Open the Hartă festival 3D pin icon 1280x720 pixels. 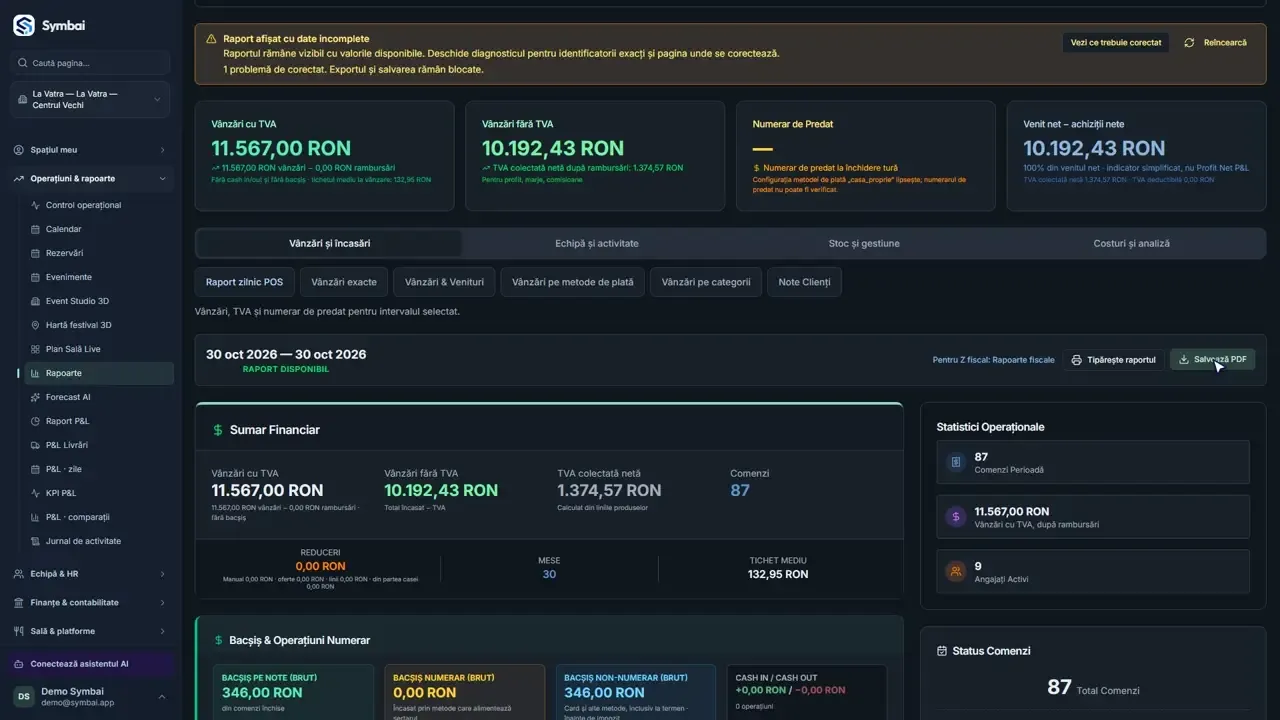click(x=36, y=325)
